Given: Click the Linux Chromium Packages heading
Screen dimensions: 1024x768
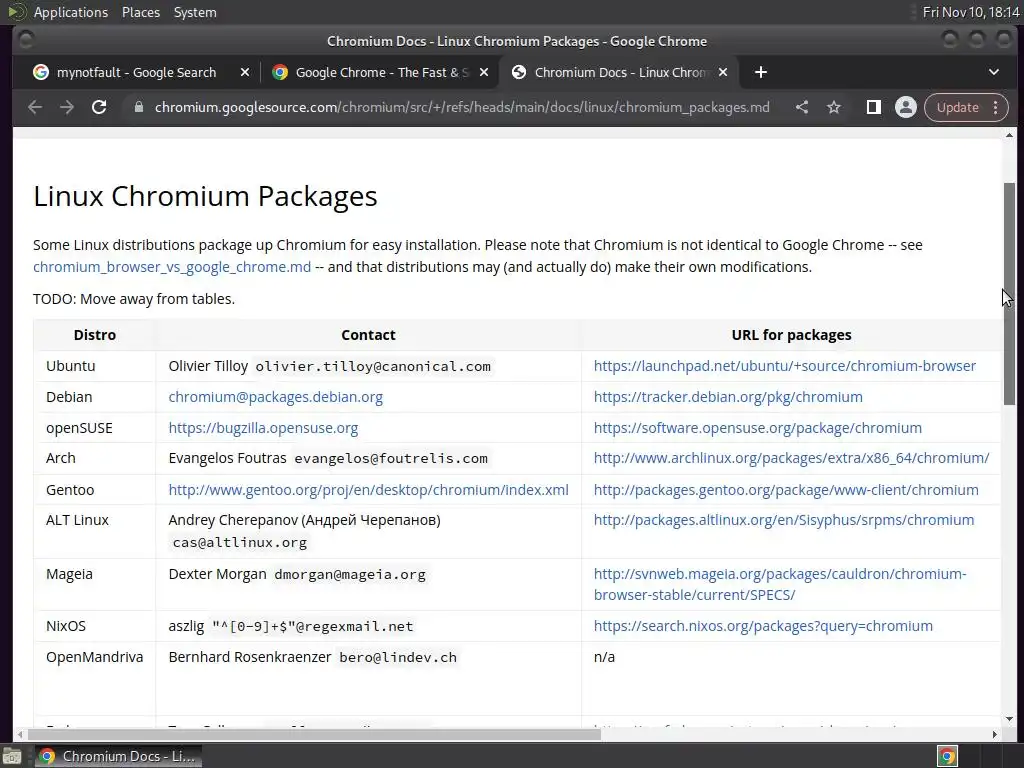Looking at the screenshot, I should [x=205, y=197].
